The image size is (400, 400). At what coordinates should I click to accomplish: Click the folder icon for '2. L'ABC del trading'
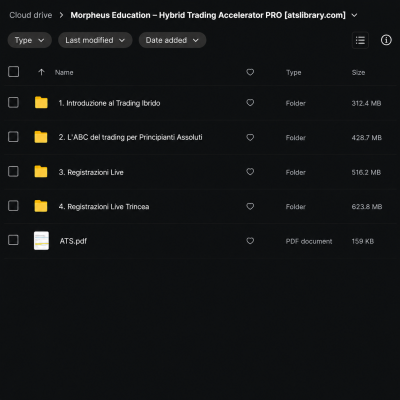[41, 137]
